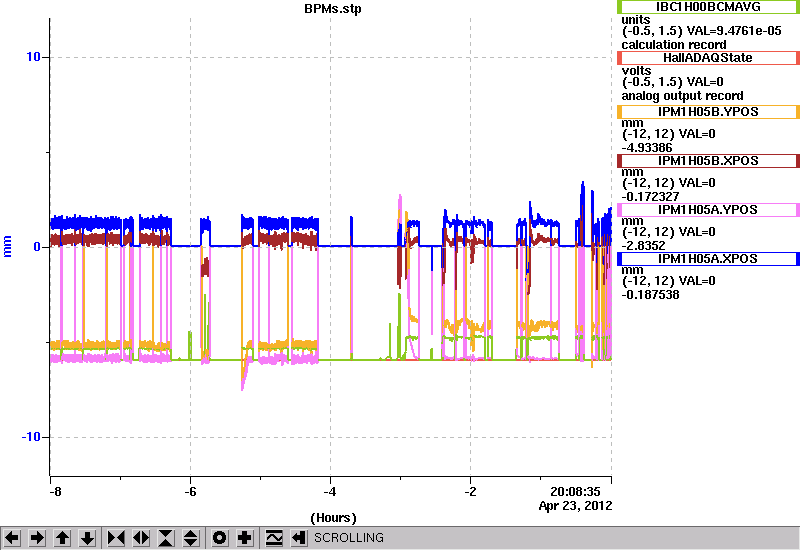The image size is (800, 550).
Task: Pan the graph down with down arrow
Action: (x=88, y=538)
